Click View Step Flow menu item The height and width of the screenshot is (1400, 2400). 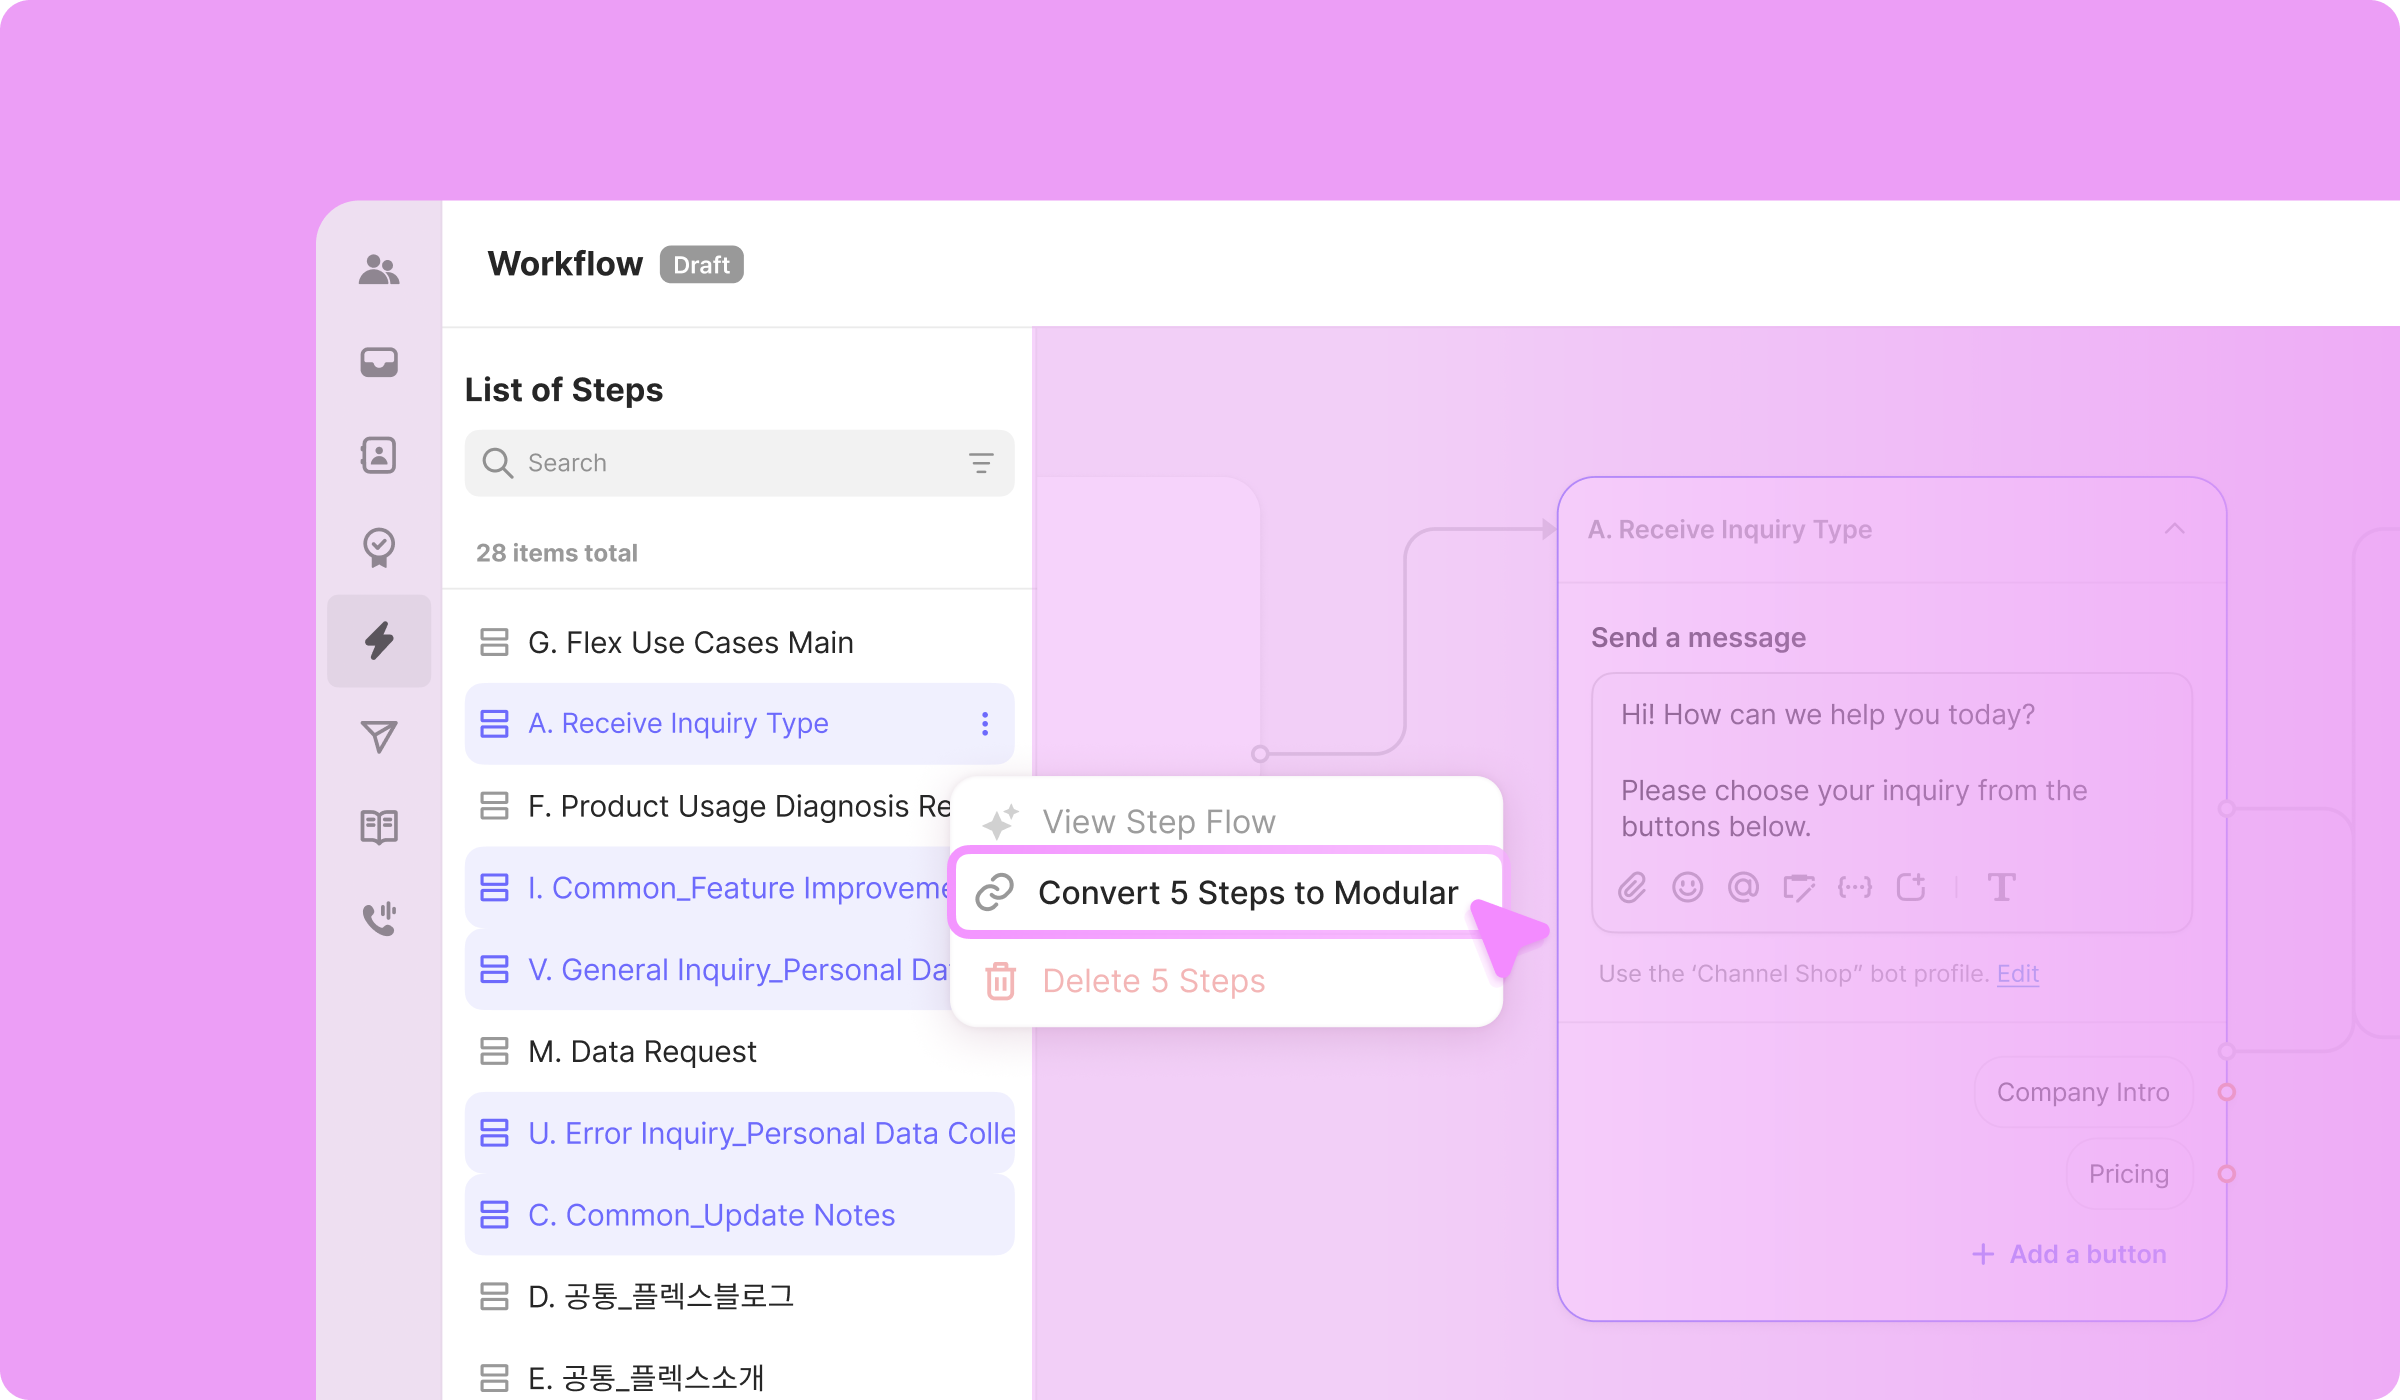[x=1158, y=822]
